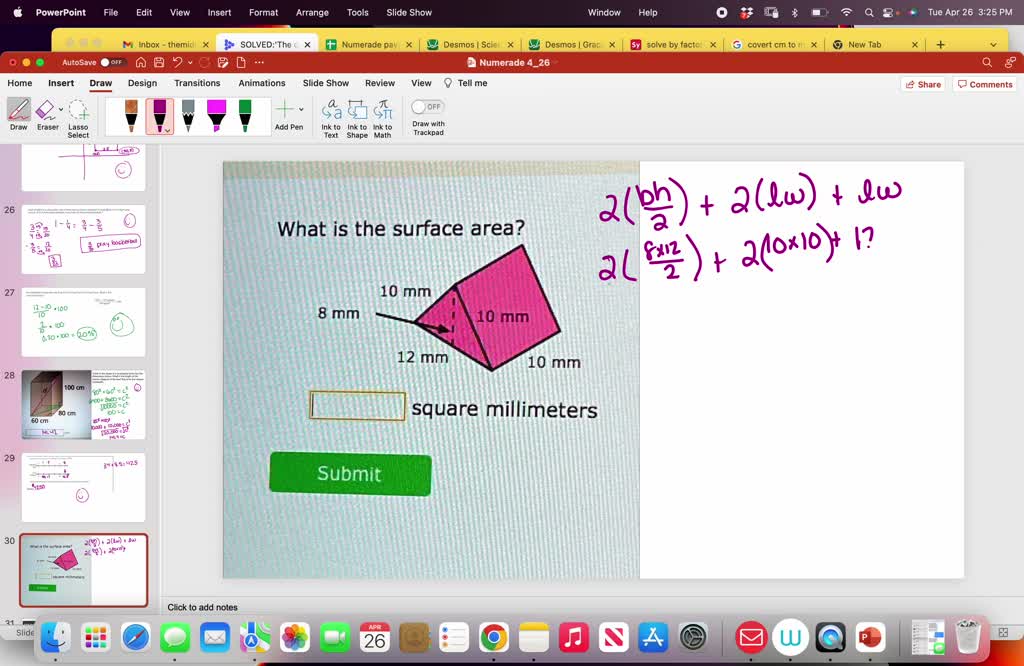Click the Ink to Math tool

(383, 115)
